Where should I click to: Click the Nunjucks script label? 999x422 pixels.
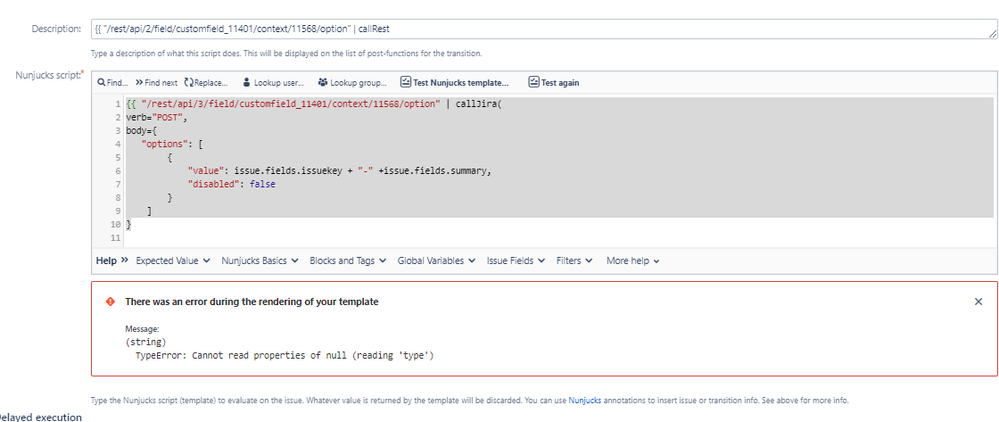pos(49,75)
